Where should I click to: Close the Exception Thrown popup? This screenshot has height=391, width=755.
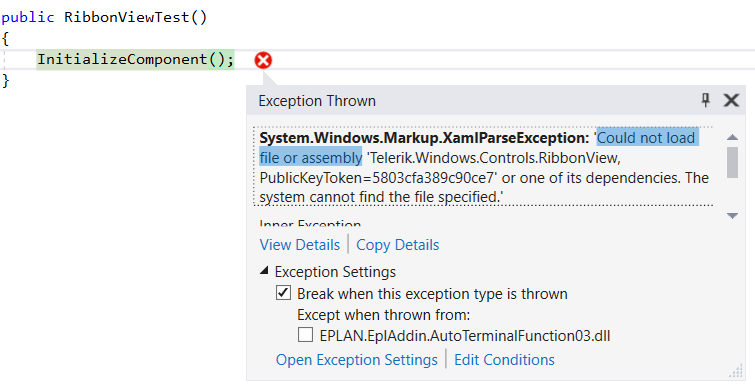coord(731,100)
